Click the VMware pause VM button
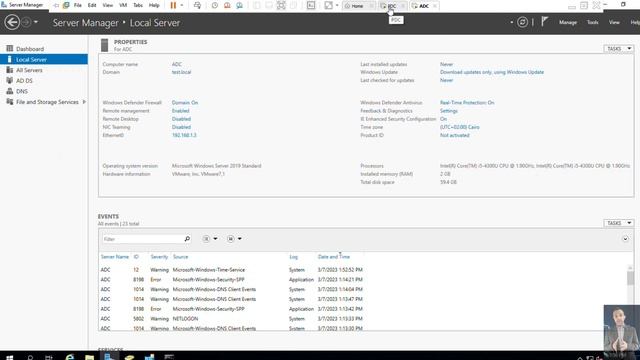Screen dimensions: 640x360 click(x=173, y=5)
